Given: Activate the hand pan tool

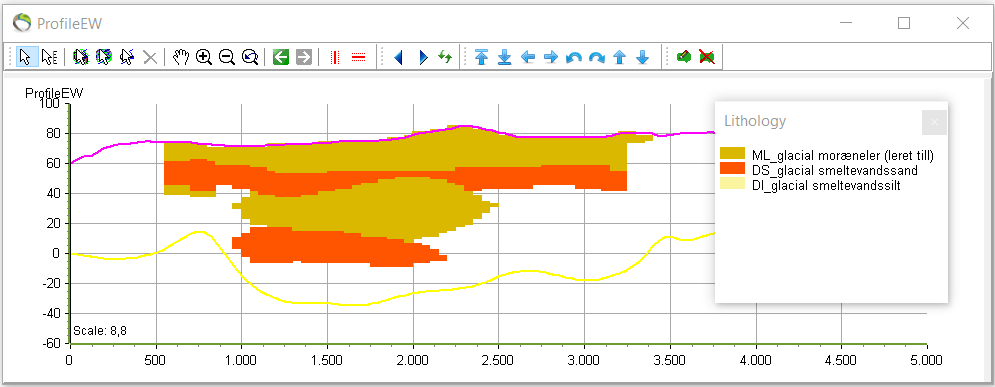Looking at the screenshot, I should click(x=181, y=57).
